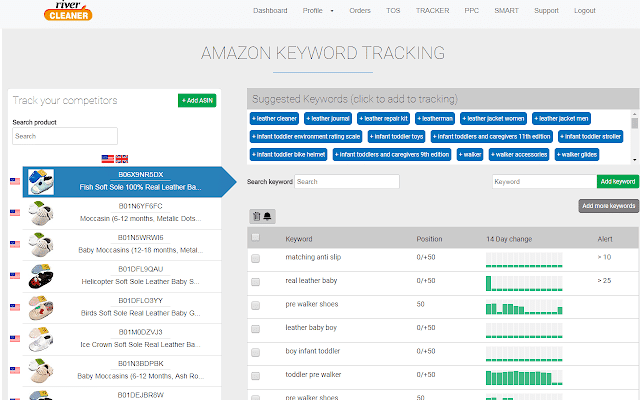Screen dimensions: 640x400
Task: Sort by Keyword column header
Action: click(x=299, y=239)
